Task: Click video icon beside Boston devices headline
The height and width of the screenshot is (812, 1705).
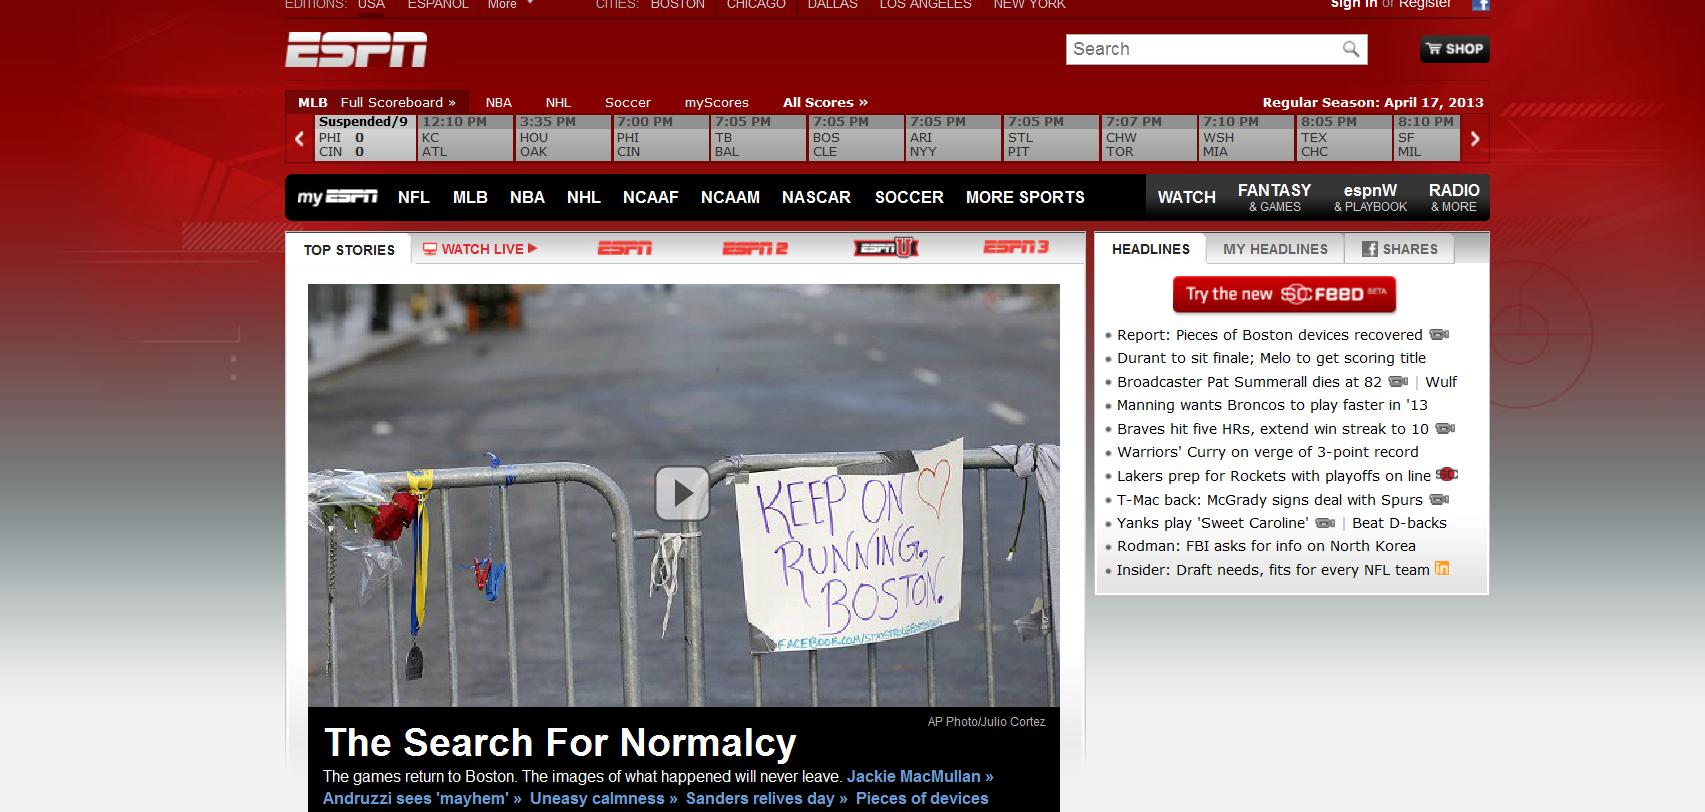Action: tap(1439, 335)
